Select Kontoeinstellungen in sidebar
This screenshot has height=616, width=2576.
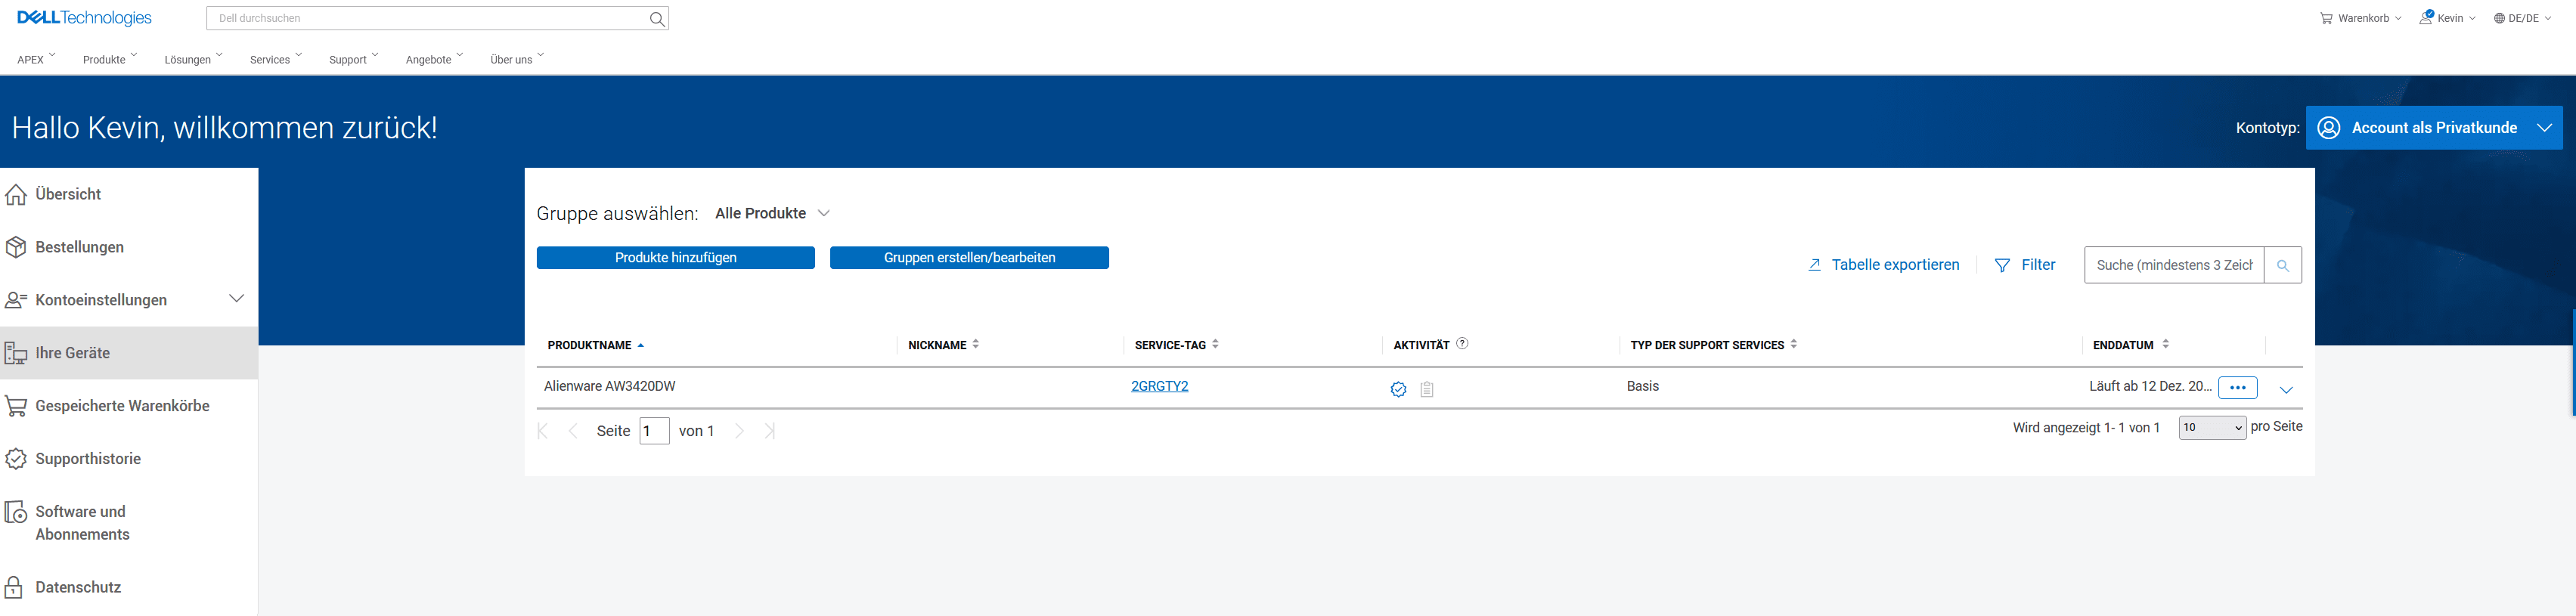point(101,300)
